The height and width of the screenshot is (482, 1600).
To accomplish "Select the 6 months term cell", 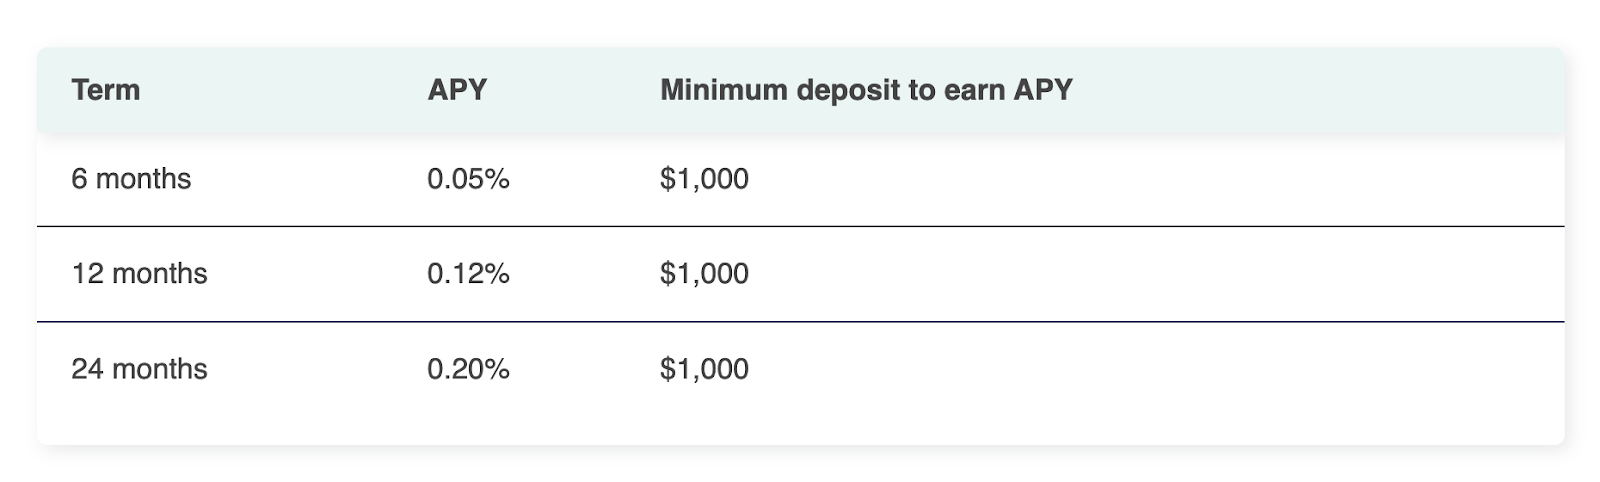I will (131, 179).
